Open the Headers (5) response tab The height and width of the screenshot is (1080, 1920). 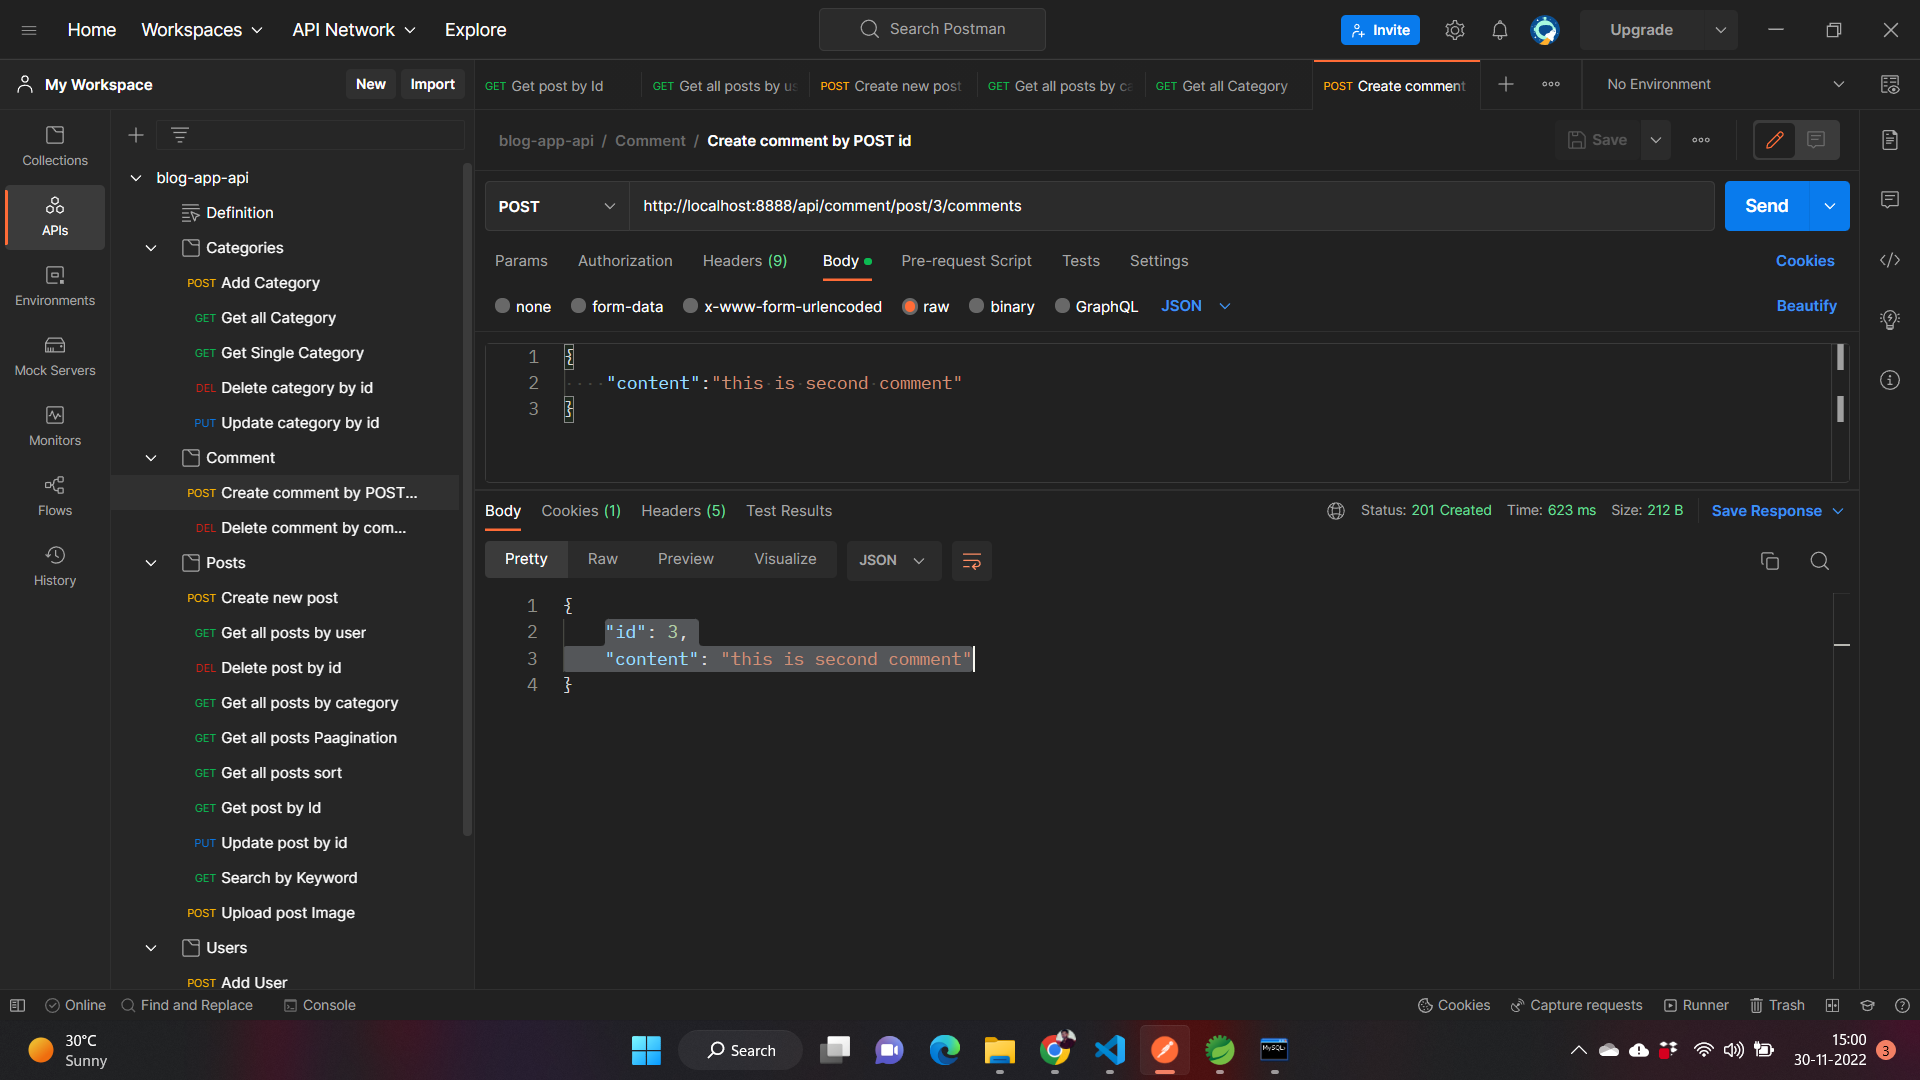(x=683, y=511)
